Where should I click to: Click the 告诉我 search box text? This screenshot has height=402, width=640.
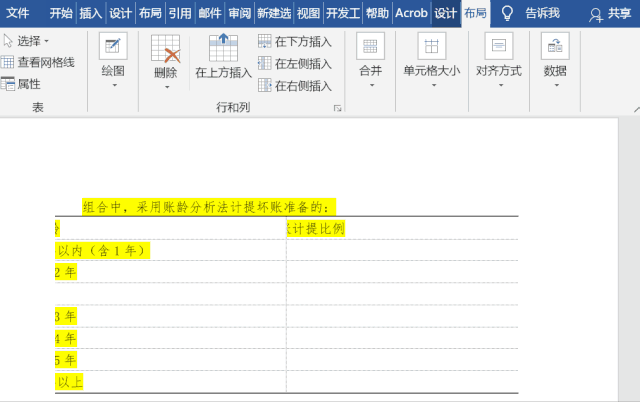point(542,13)
